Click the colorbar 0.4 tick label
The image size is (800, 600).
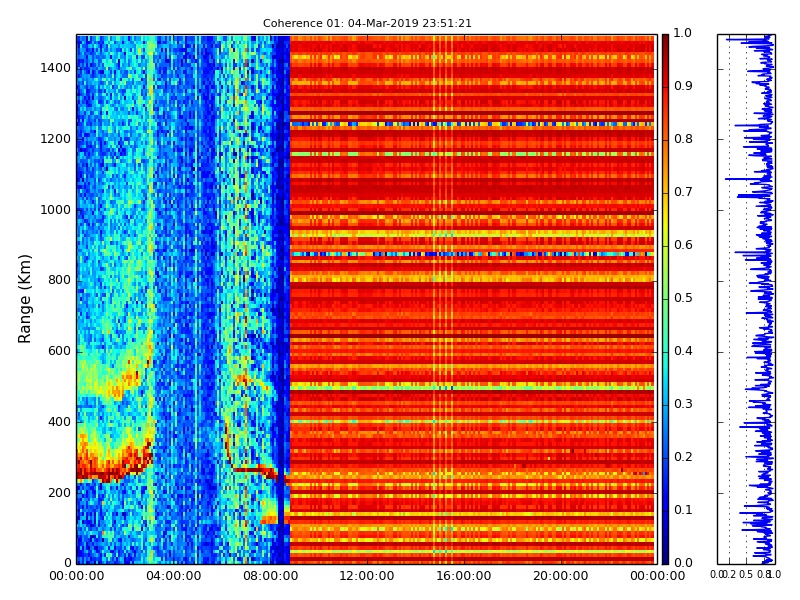[x=683, y=351]
